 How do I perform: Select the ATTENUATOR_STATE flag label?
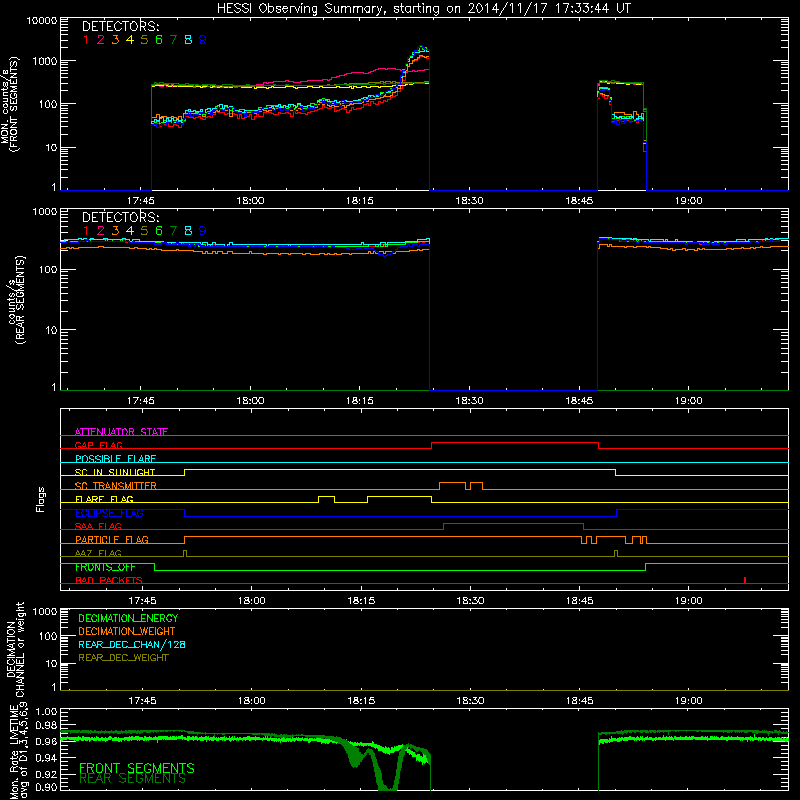coord(121,432)
